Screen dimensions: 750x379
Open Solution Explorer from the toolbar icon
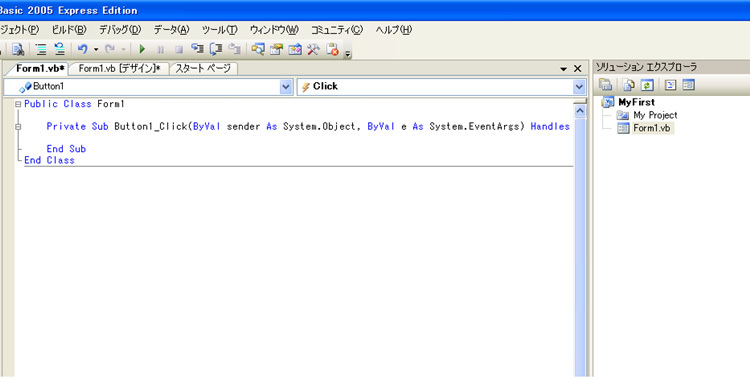pyautogui.click(x=258, y=49)
